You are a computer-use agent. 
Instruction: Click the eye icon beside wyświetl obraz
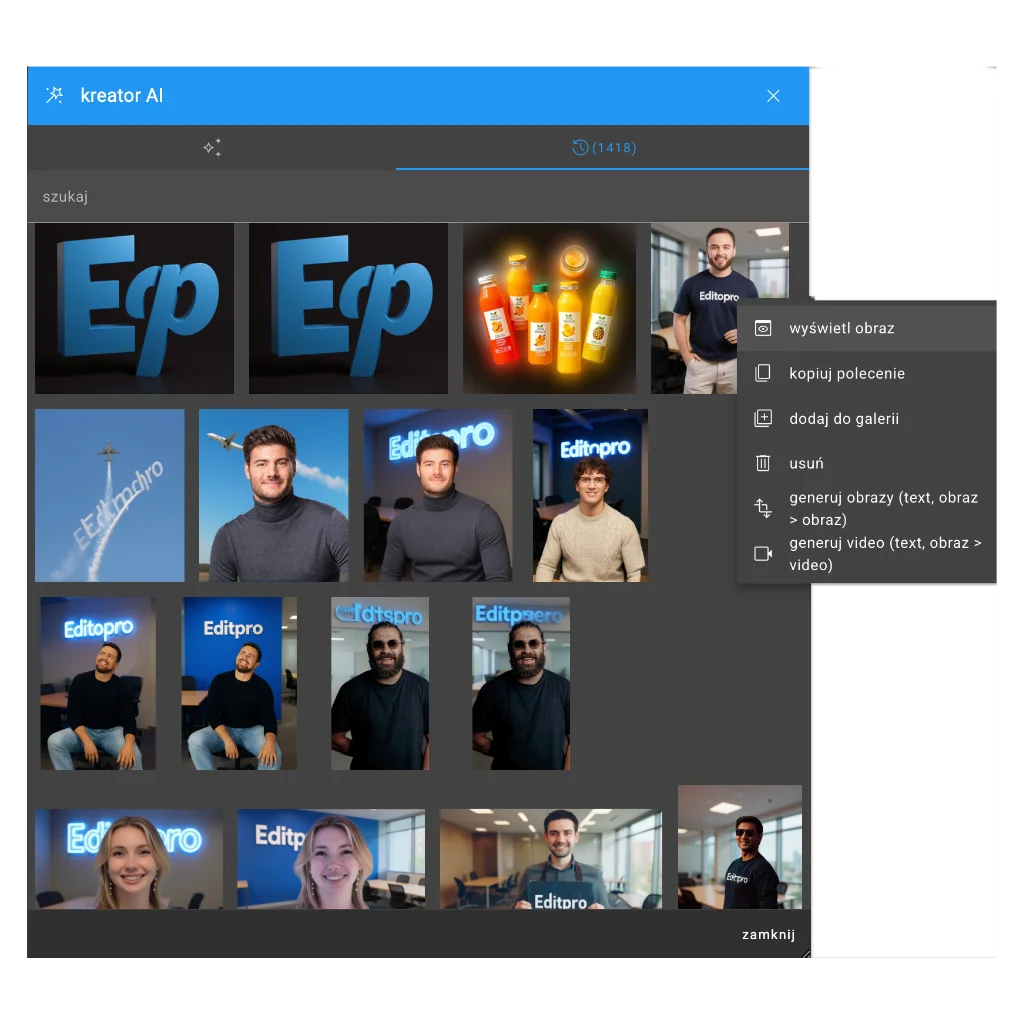tap(763, 328)
